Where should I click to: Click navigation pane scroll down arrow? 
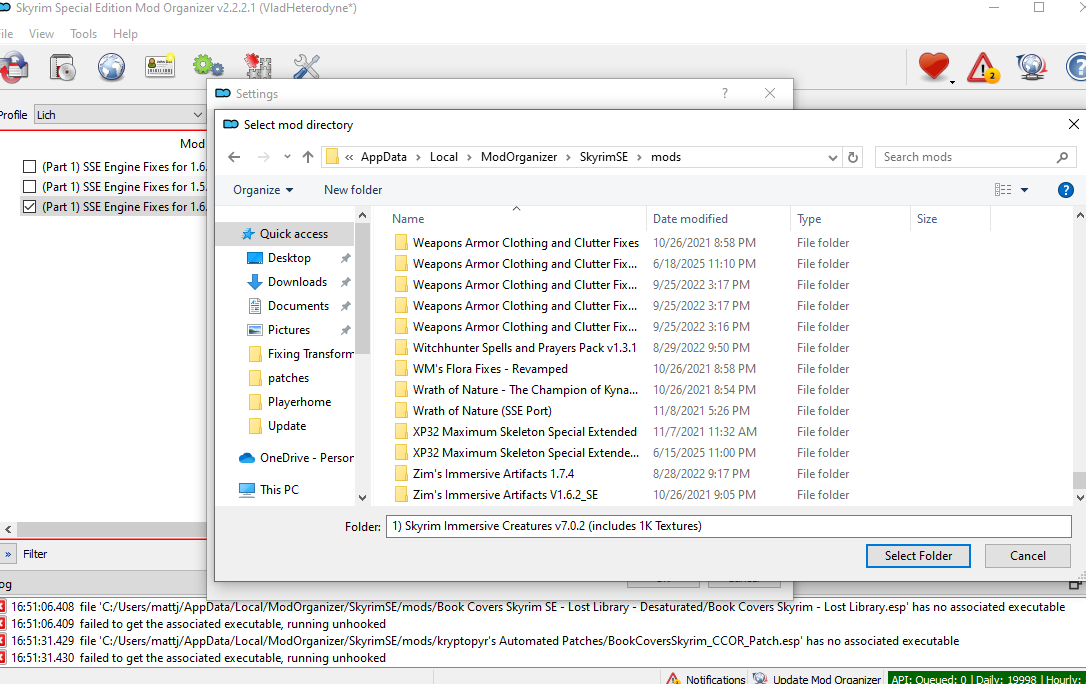pyautogui.click(x=362, y=497)
